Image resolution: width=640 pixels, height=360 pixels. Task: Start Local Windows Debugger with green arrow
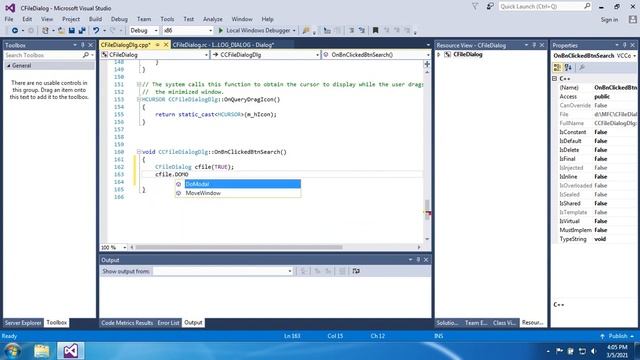(x=221, y=31)
